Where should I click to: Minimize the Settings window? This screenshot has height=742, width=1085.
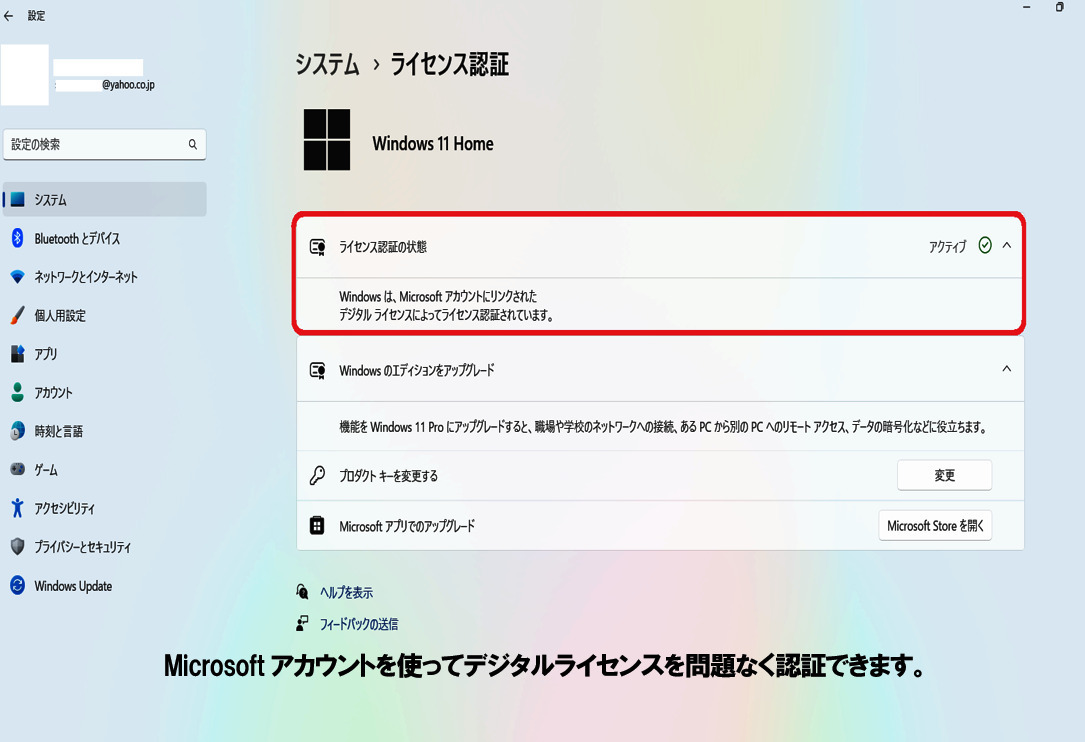[1027, 7]
